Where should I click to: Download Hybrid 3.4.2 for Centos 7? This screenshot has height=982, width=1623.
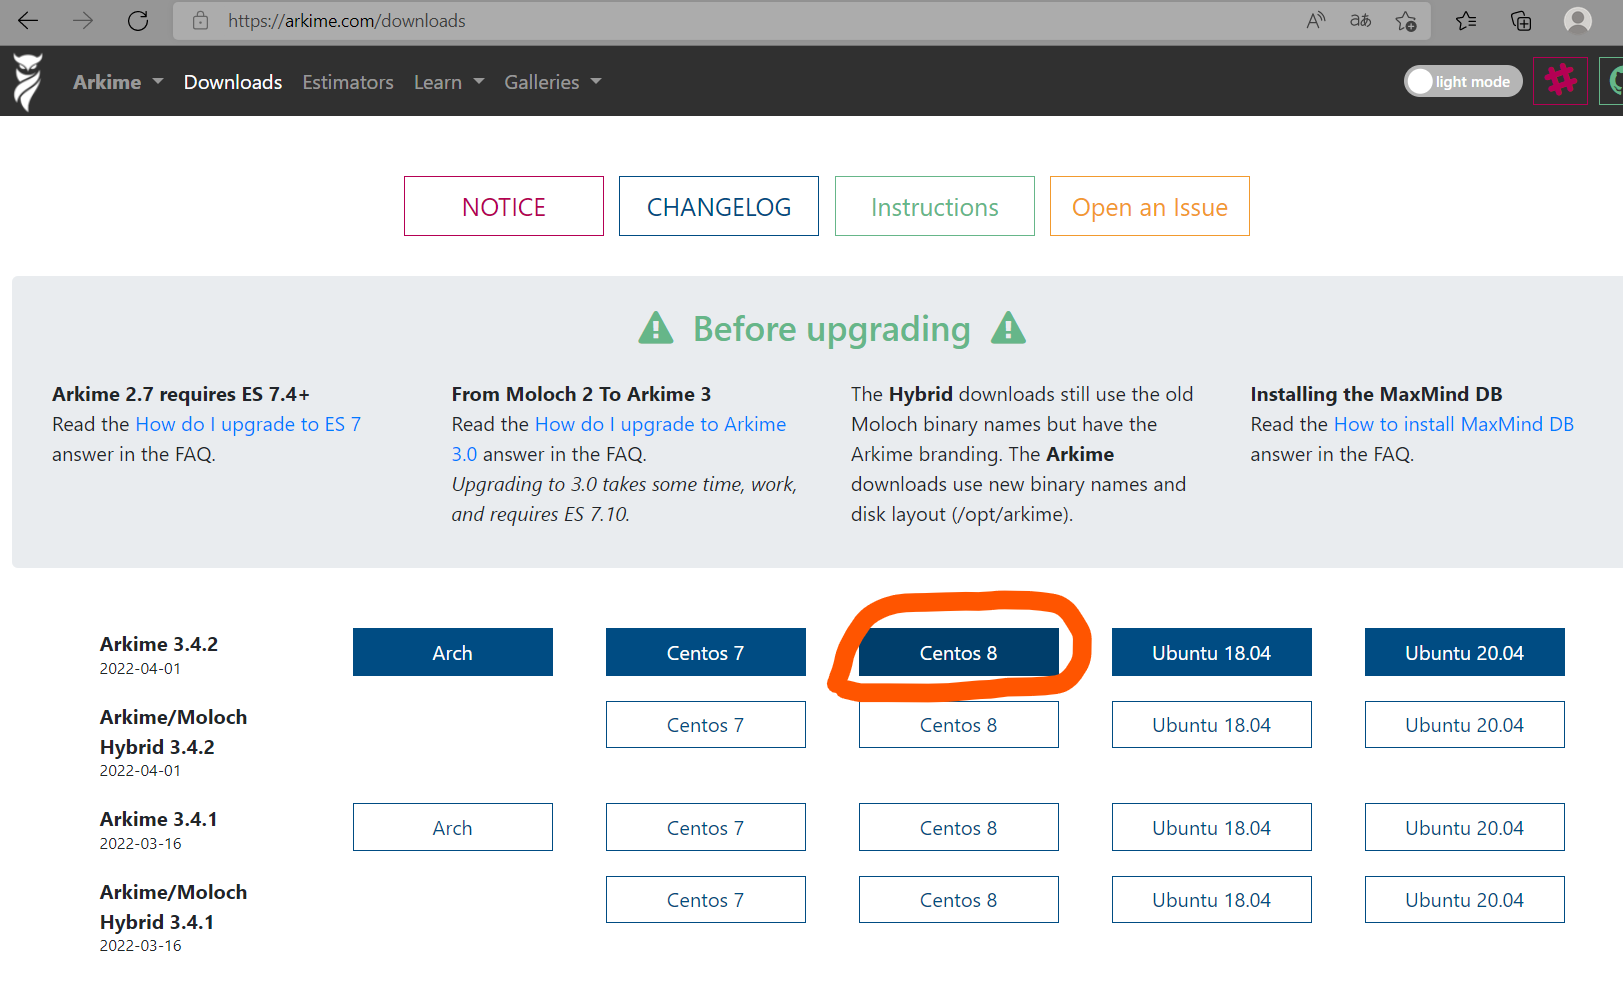706,724
